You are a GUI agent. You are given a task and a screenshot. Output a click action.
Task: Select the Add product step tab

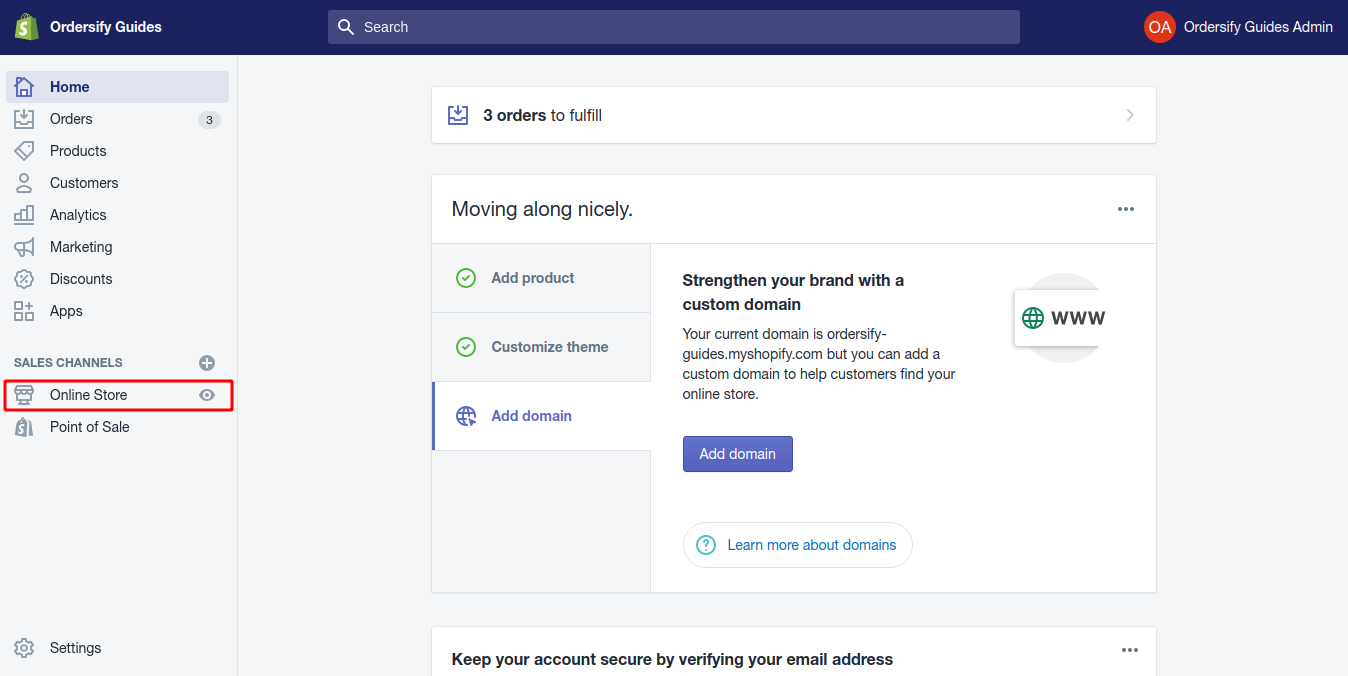click(x=541, y=278)
